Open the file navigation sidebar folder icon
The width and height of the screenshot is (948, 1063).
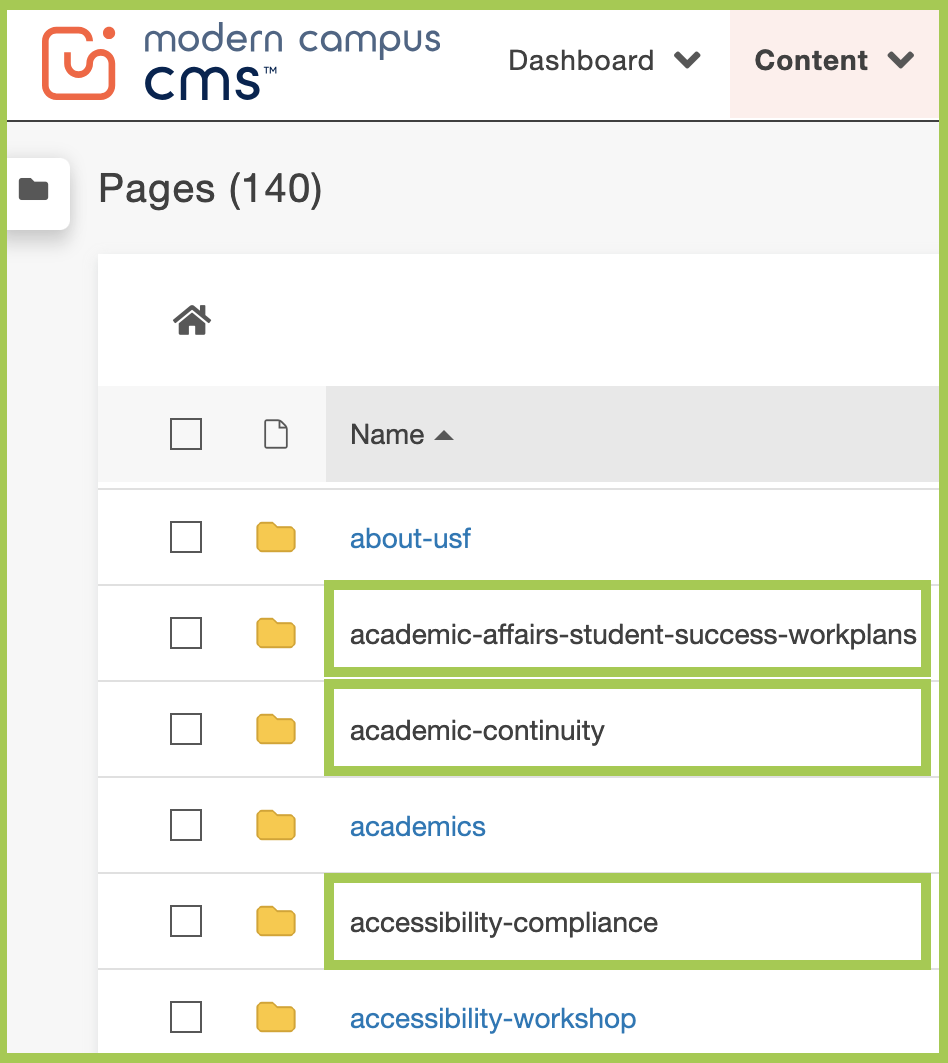(x=33, y=190)
